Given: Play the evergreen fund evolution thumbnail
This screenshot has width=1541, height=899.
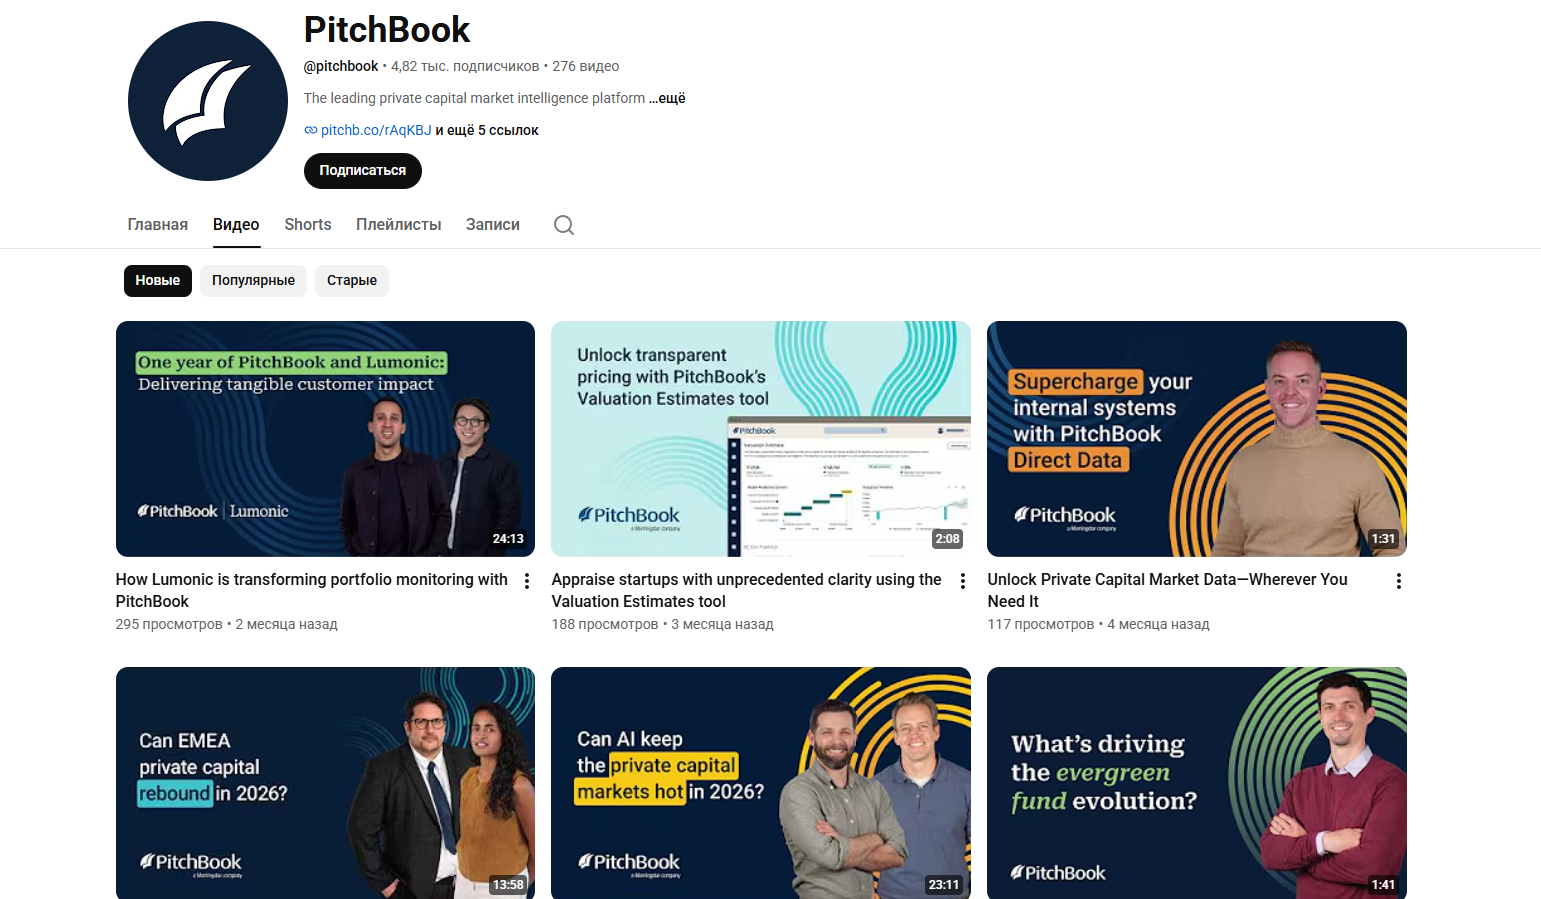Looking at the screenshot, I should [1197, 783].
